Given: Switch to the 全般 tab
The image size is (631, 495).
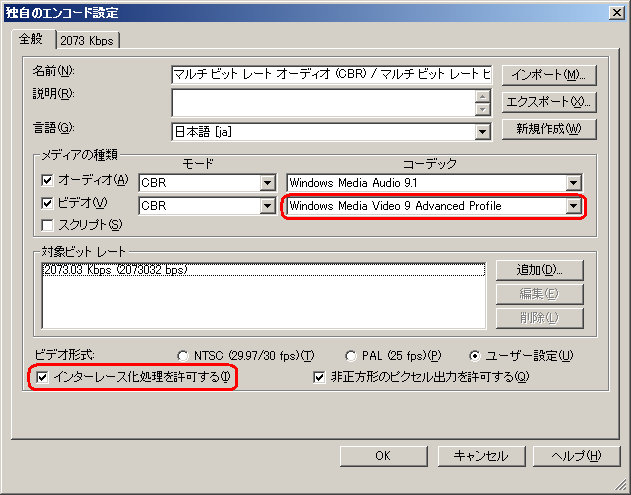Looking at the screenshot, I should tap(33, 39).
